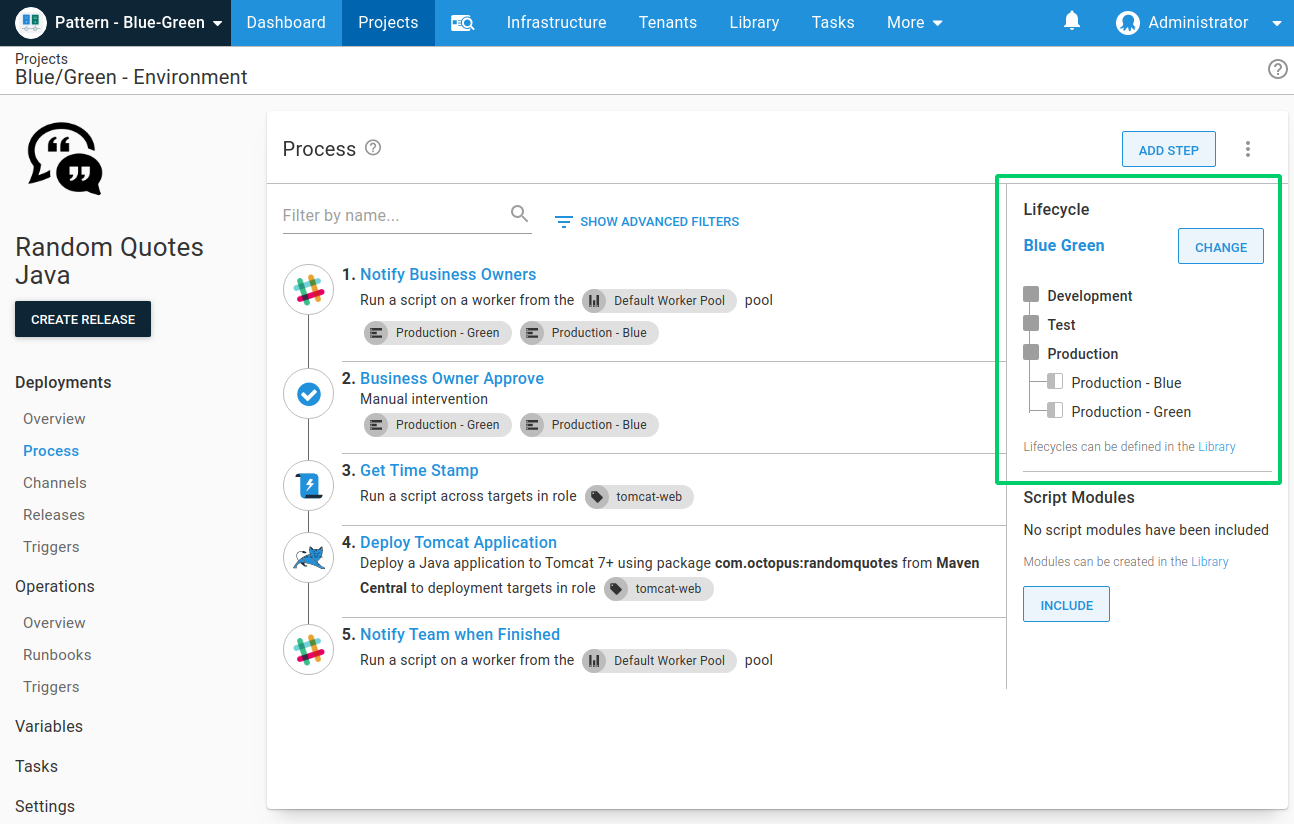Open the Library menu item

click(754, 22)
